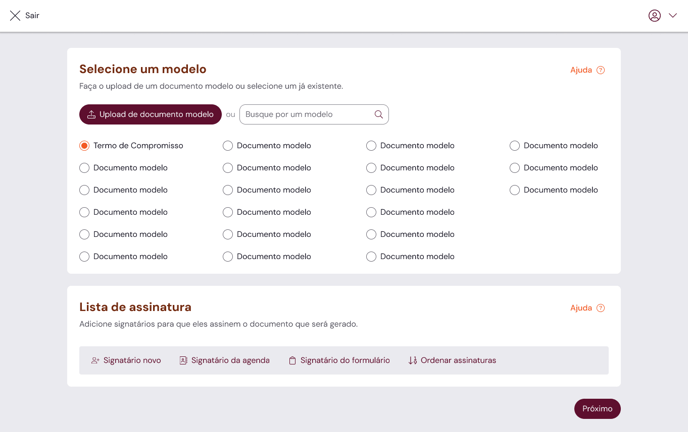Click the Ordenar assinaturas sort icon

[x=412, y=361]
